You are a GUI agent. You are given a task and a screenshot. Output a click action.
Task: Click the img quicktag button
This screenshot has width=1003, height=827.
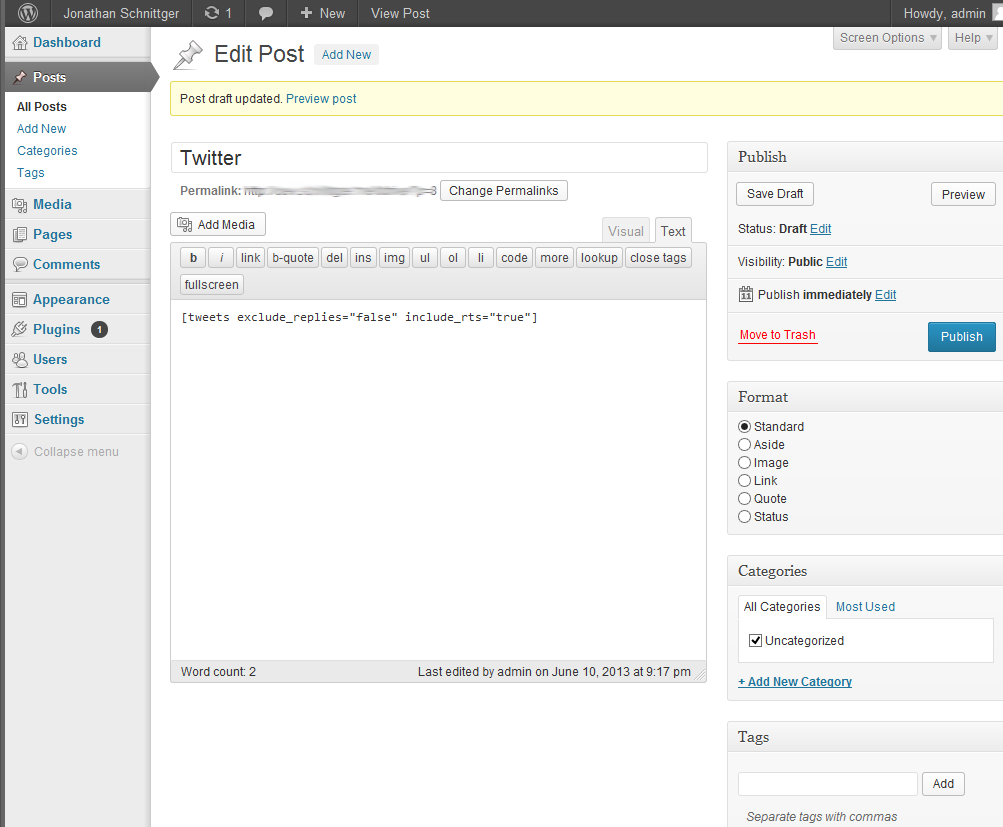pyautogui.click(x=394, y=257)
